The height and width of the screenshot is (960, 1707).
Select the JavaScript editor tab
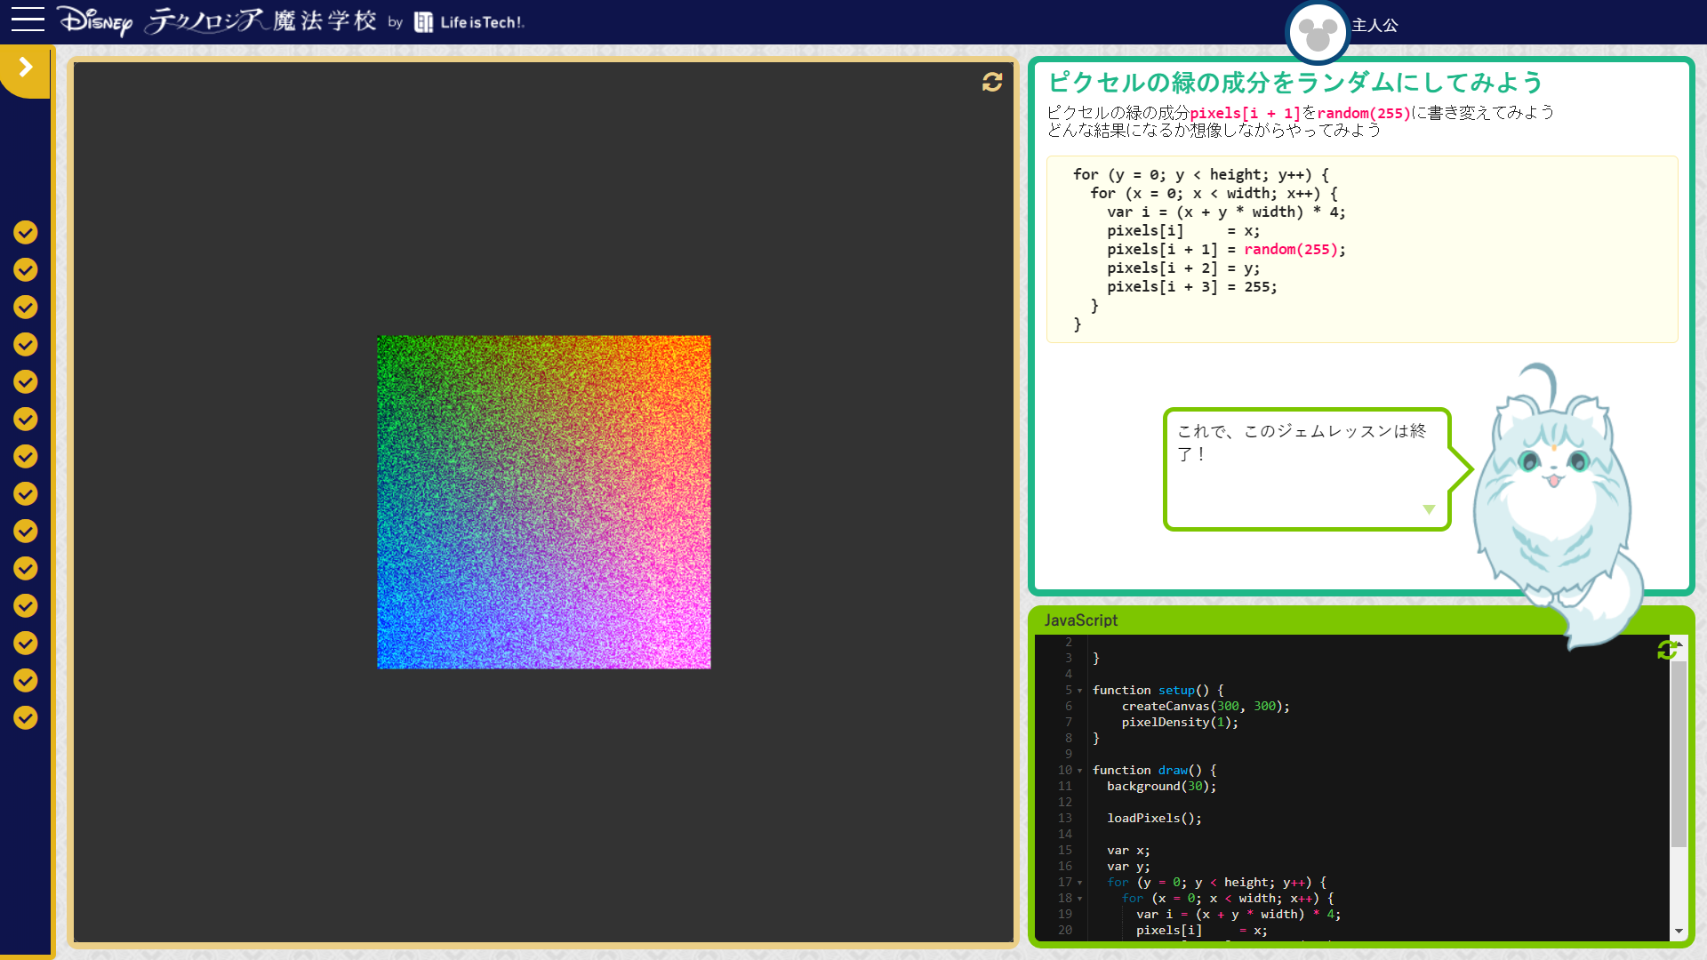pyautogui.click(x=1081, y=620)
